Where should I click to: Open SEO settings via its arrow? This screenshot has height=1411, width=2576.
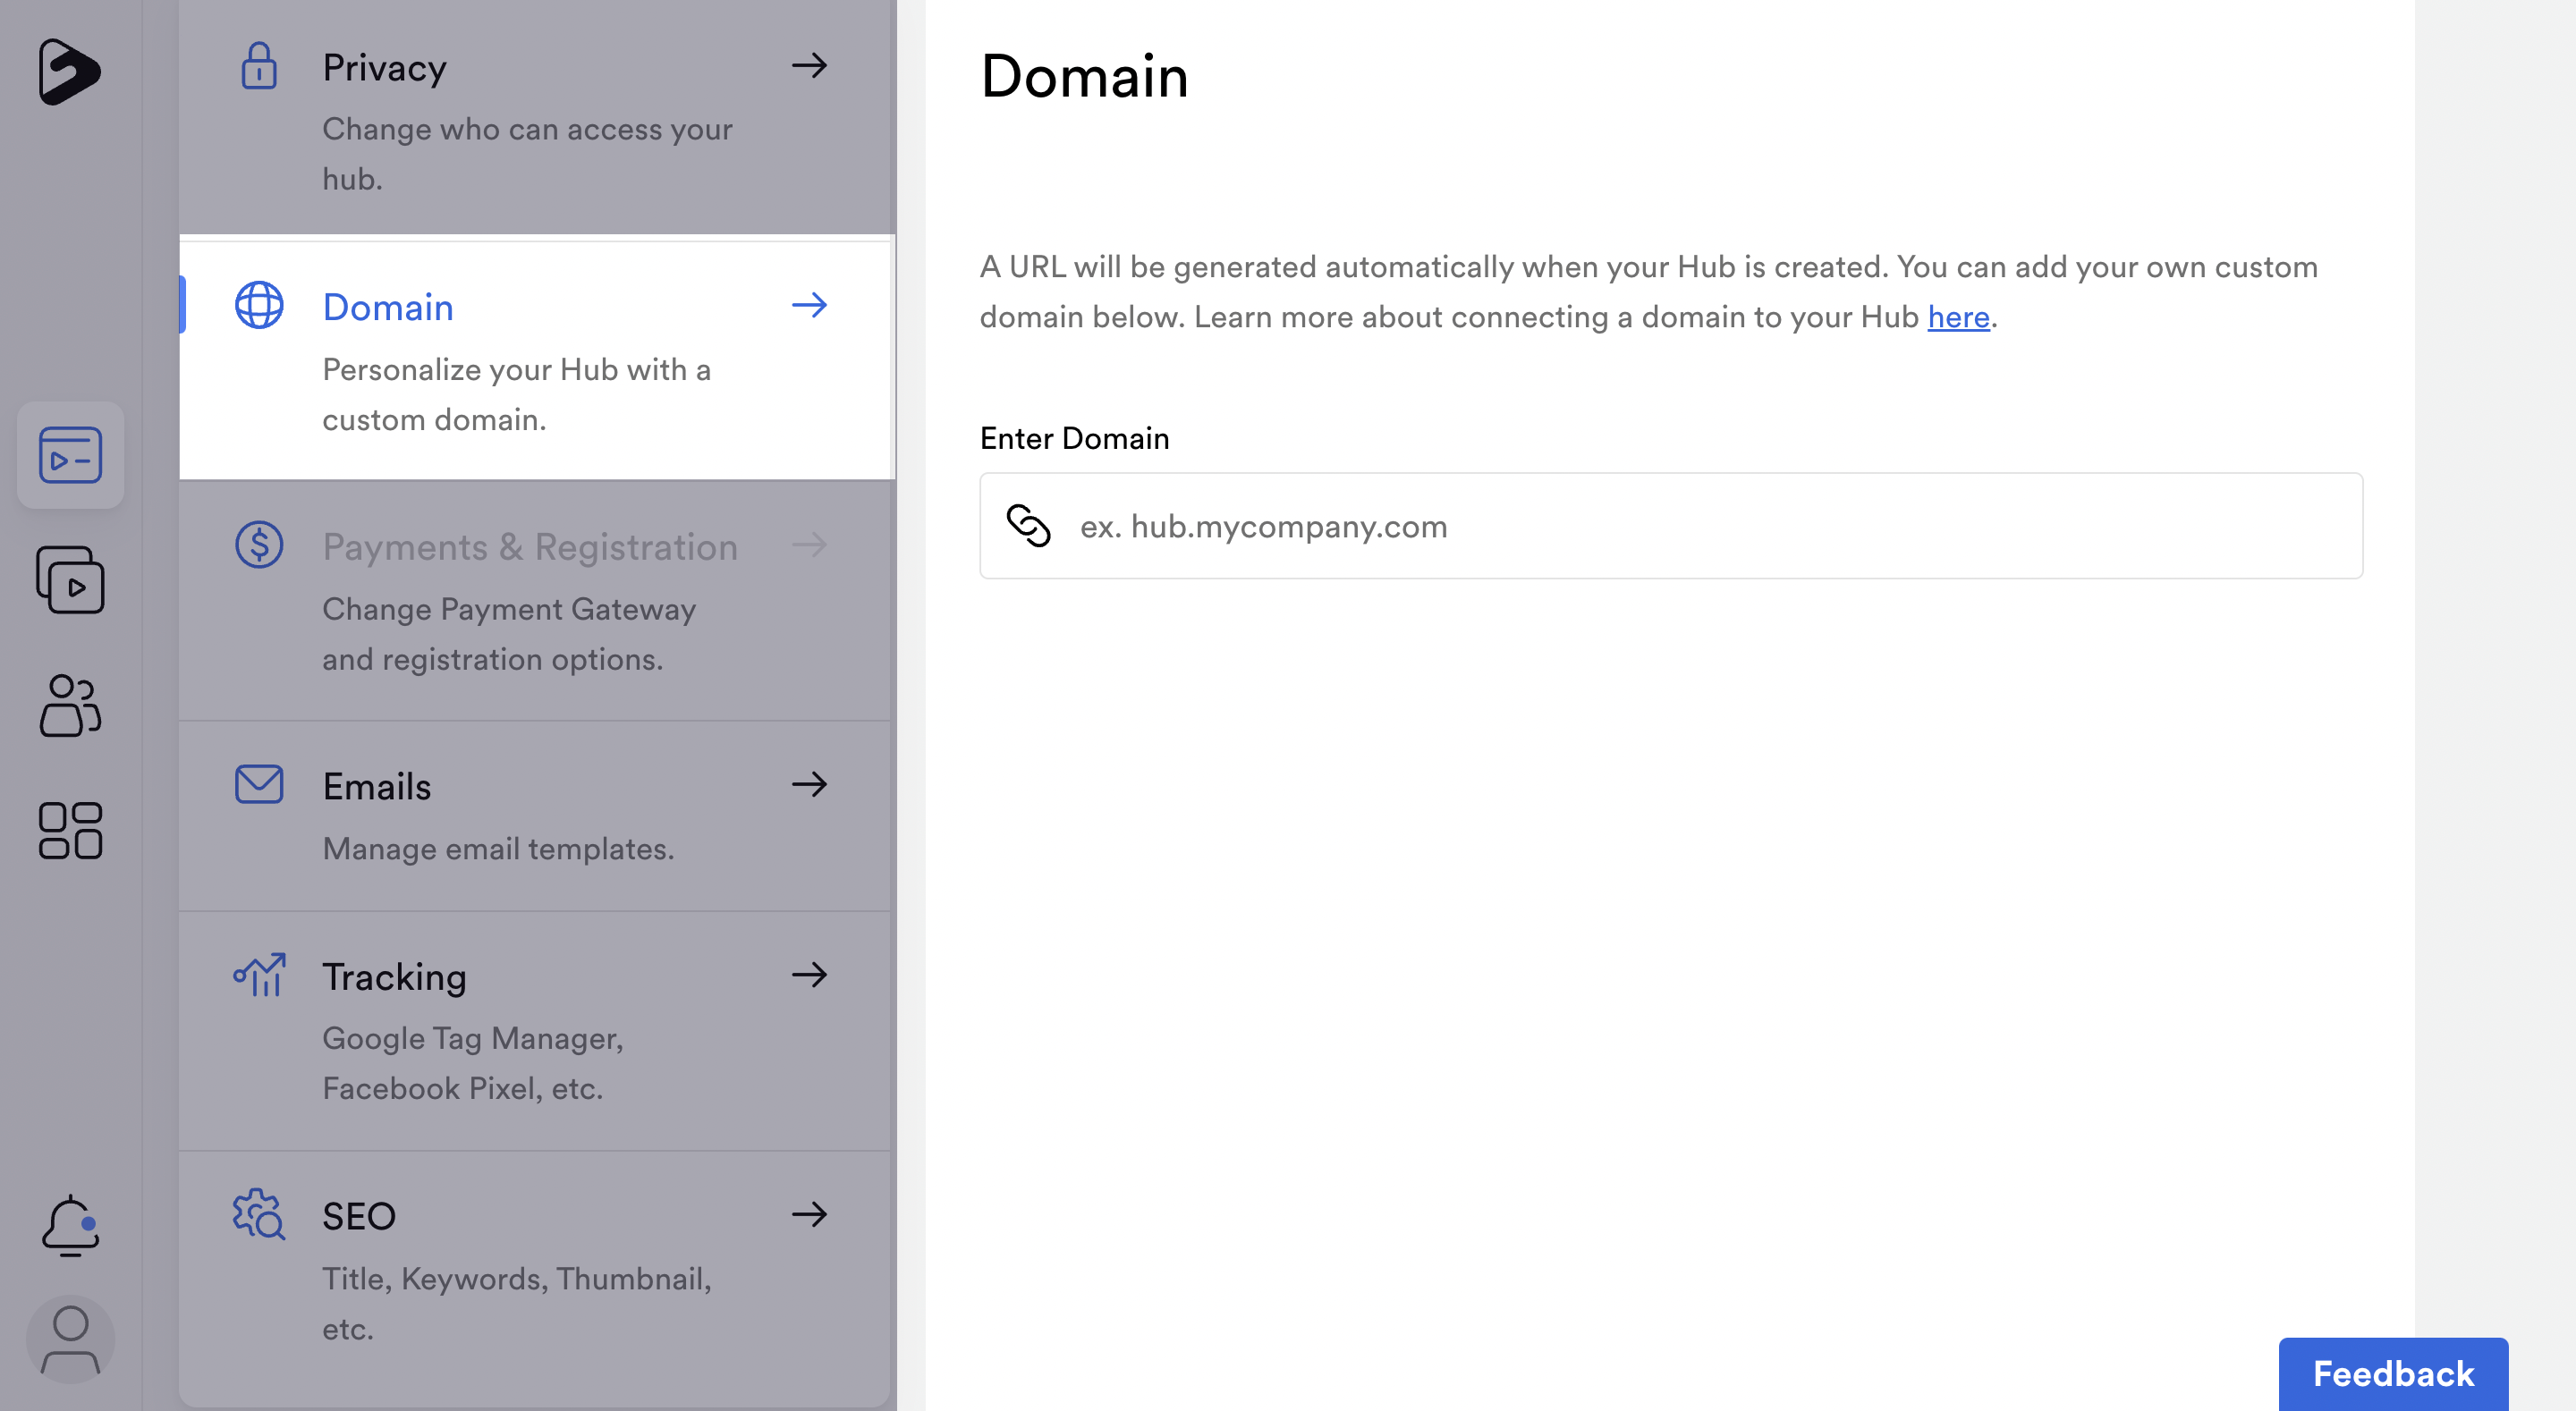coord(809,1215)
